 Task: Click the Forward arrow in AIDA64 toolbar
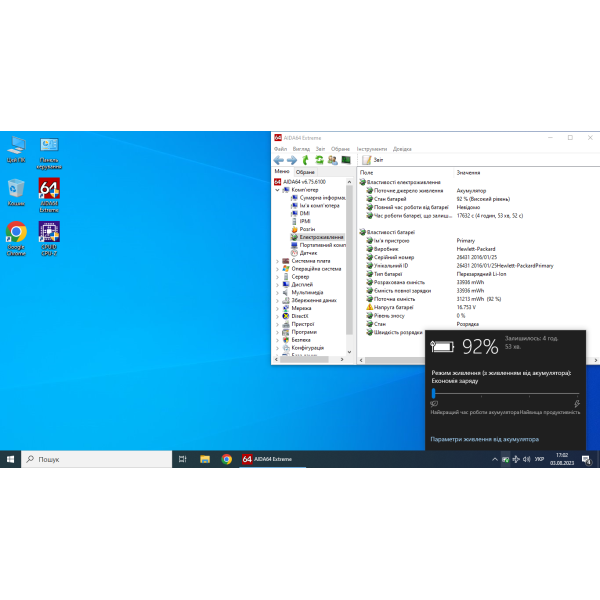[292, 160]
